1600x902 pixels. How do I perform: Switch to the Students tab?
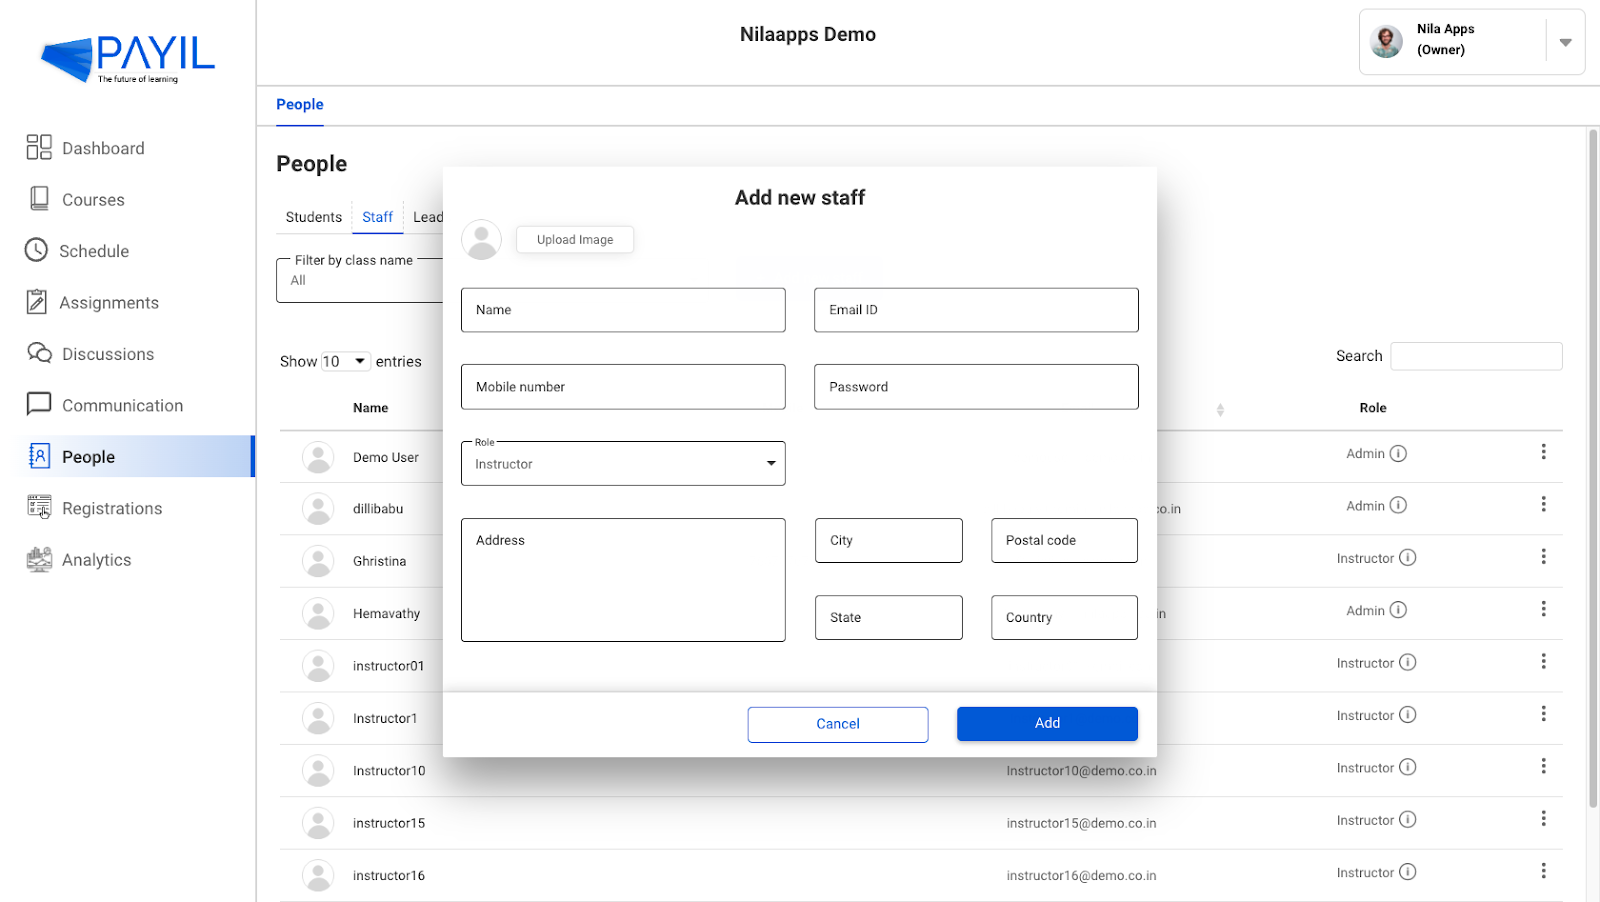(313, 217)
